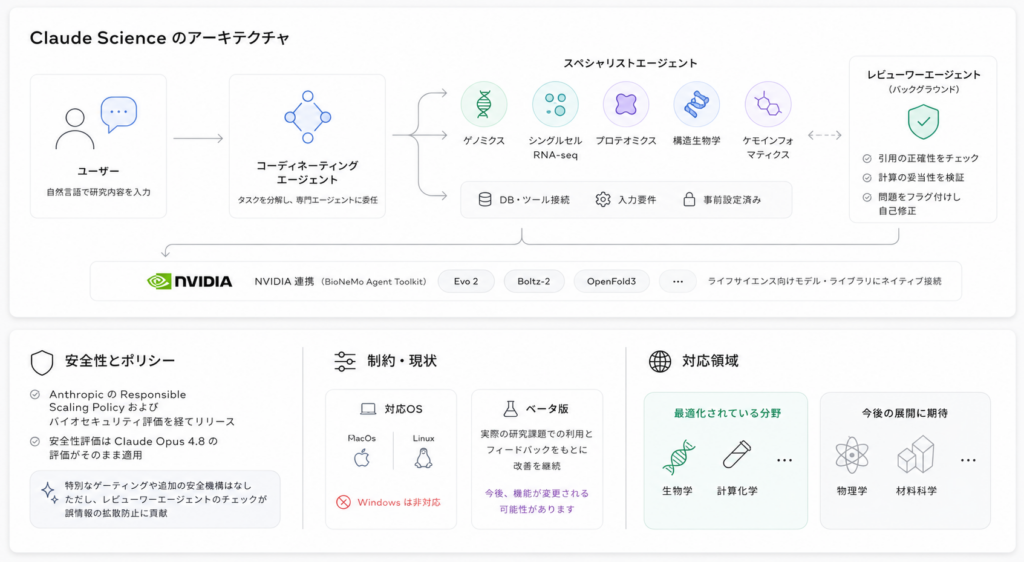Click the flask icon beside ベータ版

point(510,409)
